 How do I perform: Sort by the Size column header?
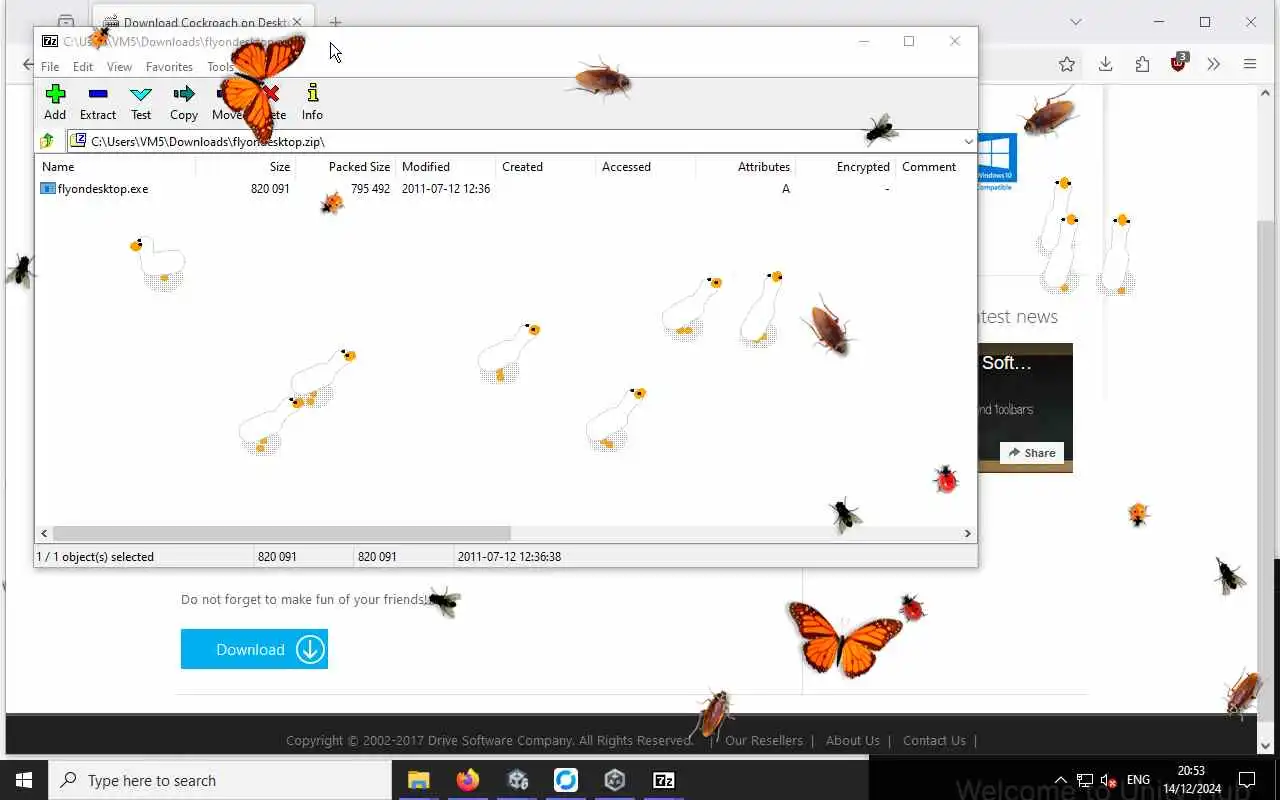click(x=245, y=167)
